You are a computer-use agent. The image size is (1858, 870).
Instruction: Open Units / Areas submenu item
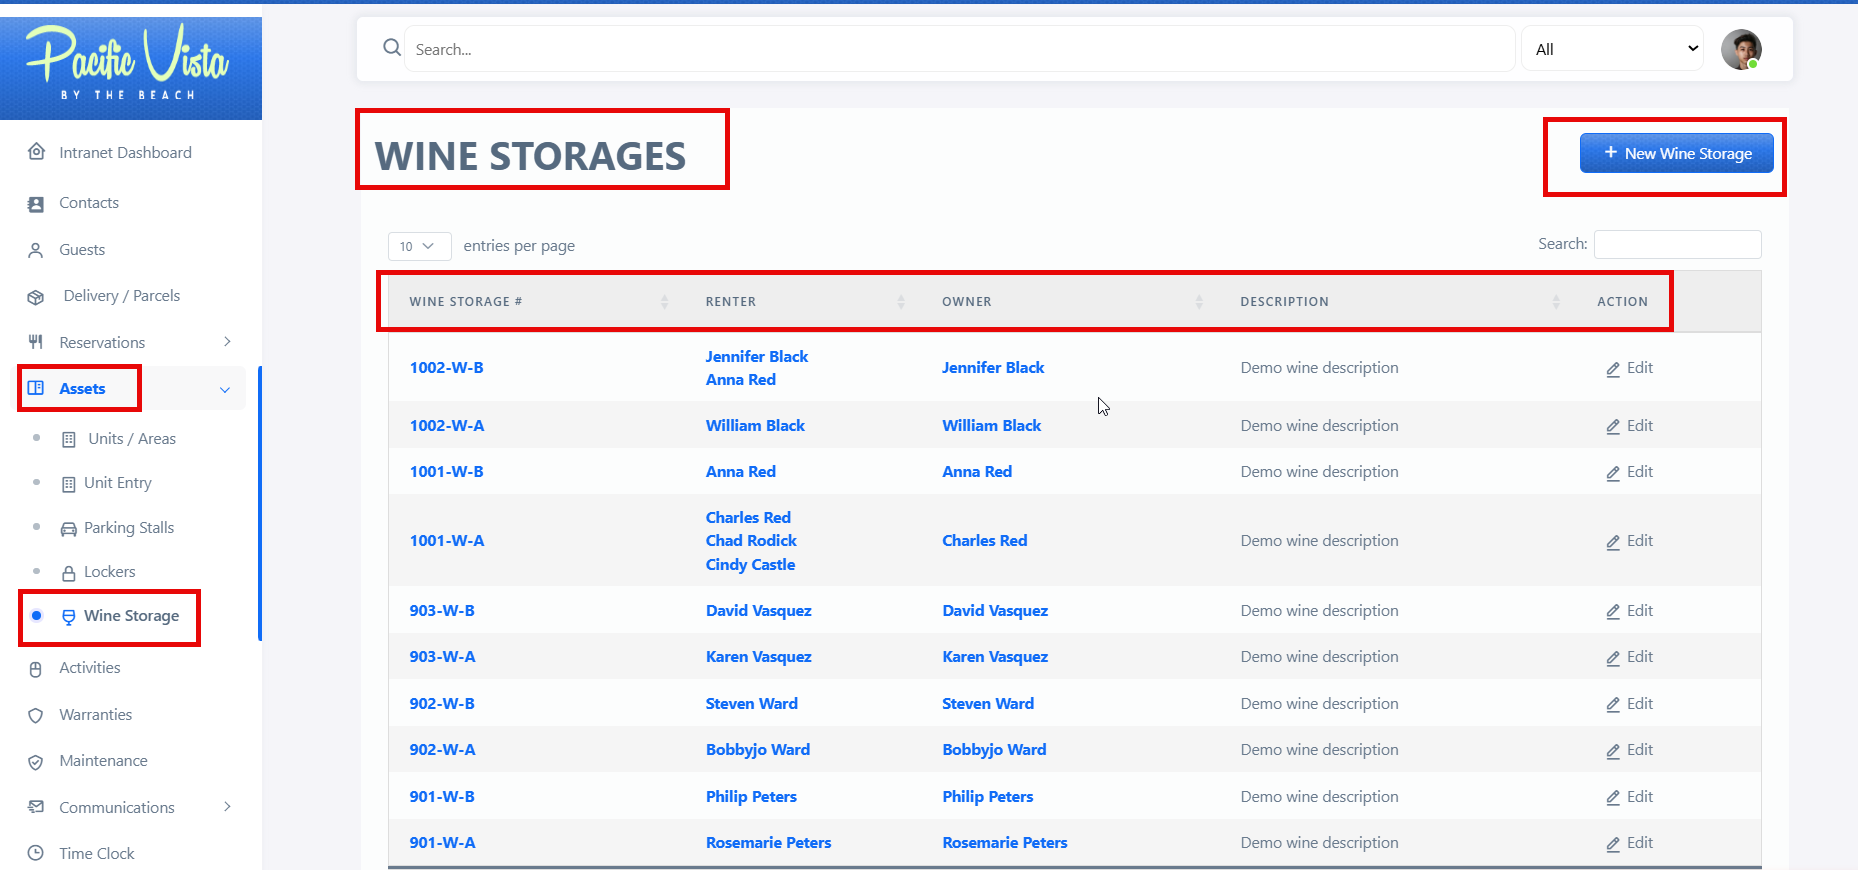coord(132,438)
